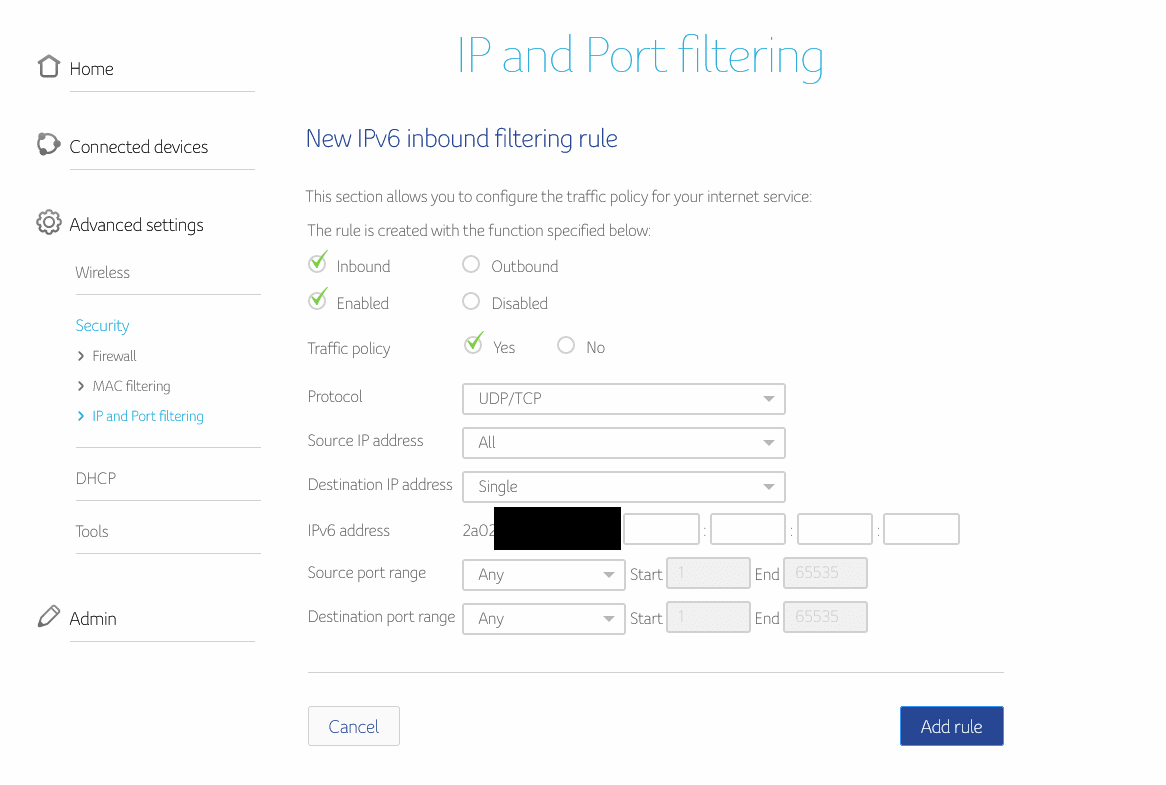The image size is (1166, 785).
Task: Click the Advanced settings gear icon
Action: click(48, 223)
